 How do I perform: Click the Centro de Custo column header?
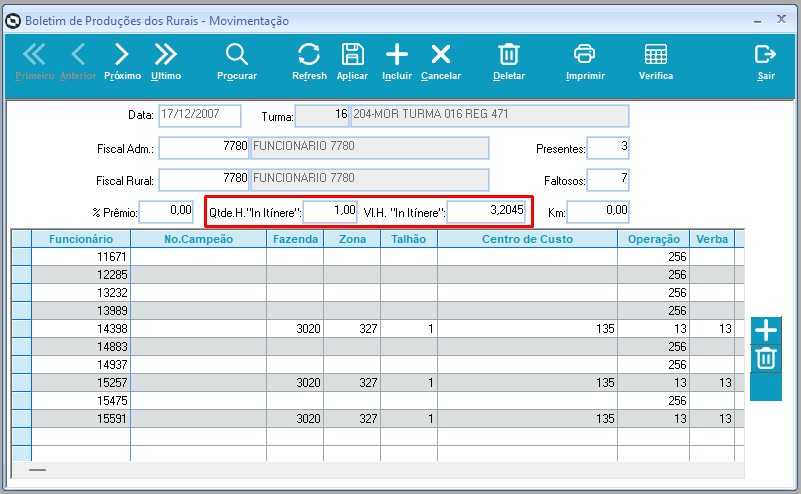tap(527, 239)
